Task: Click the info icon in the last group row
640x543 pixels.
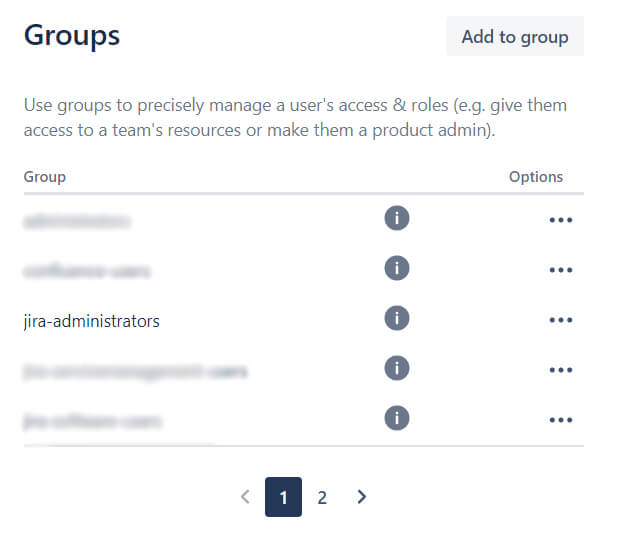Action: tap(397, 418)
